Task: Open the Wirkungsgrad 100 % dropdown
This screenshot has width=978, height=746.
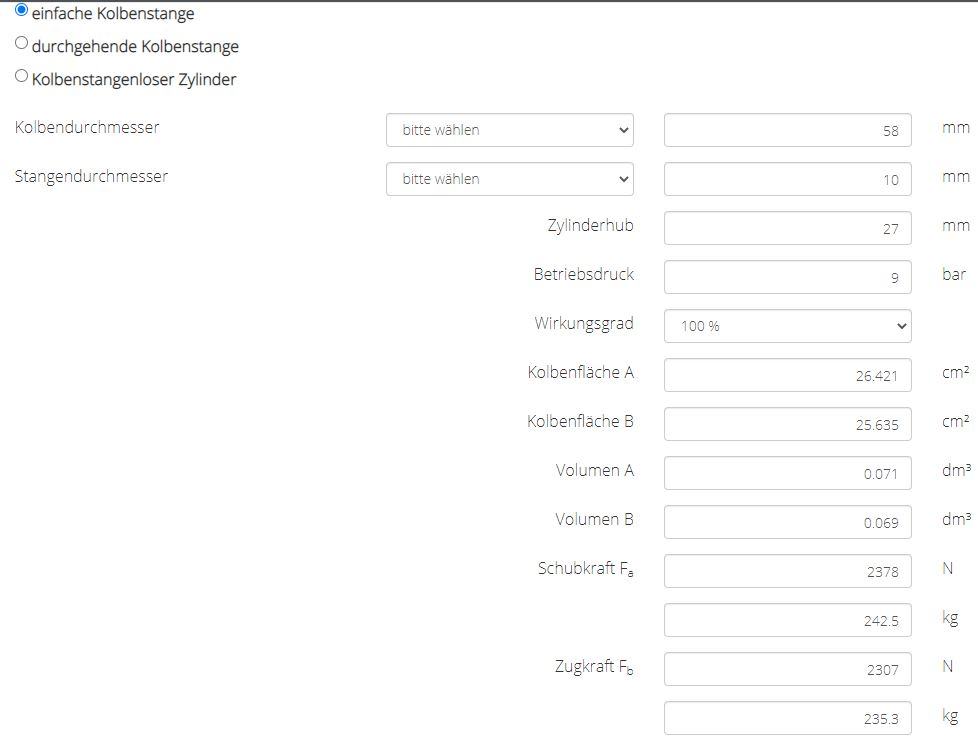Action: pos(787,326)
